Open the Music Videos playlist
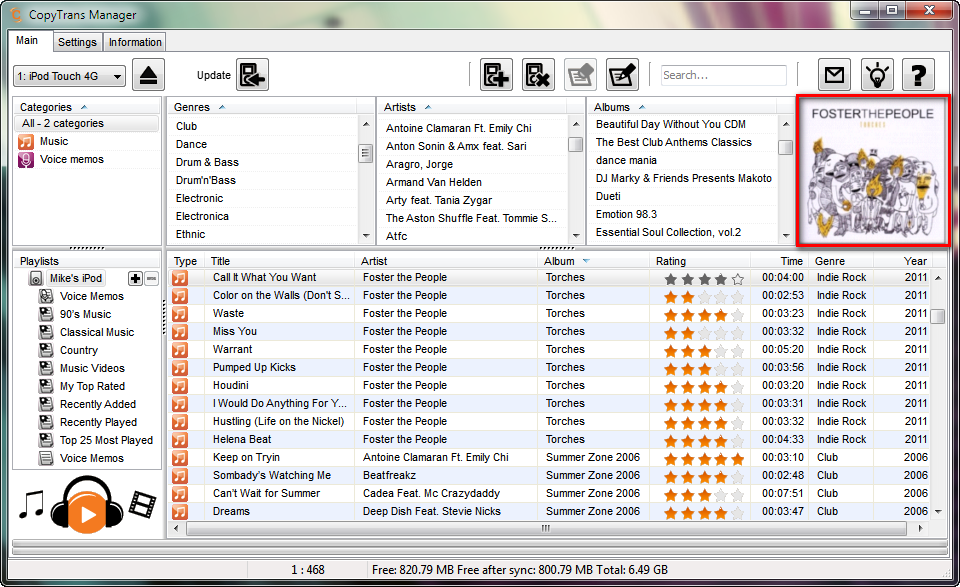The height and width of the screenshot is (587, 960). tap(92, 368)
